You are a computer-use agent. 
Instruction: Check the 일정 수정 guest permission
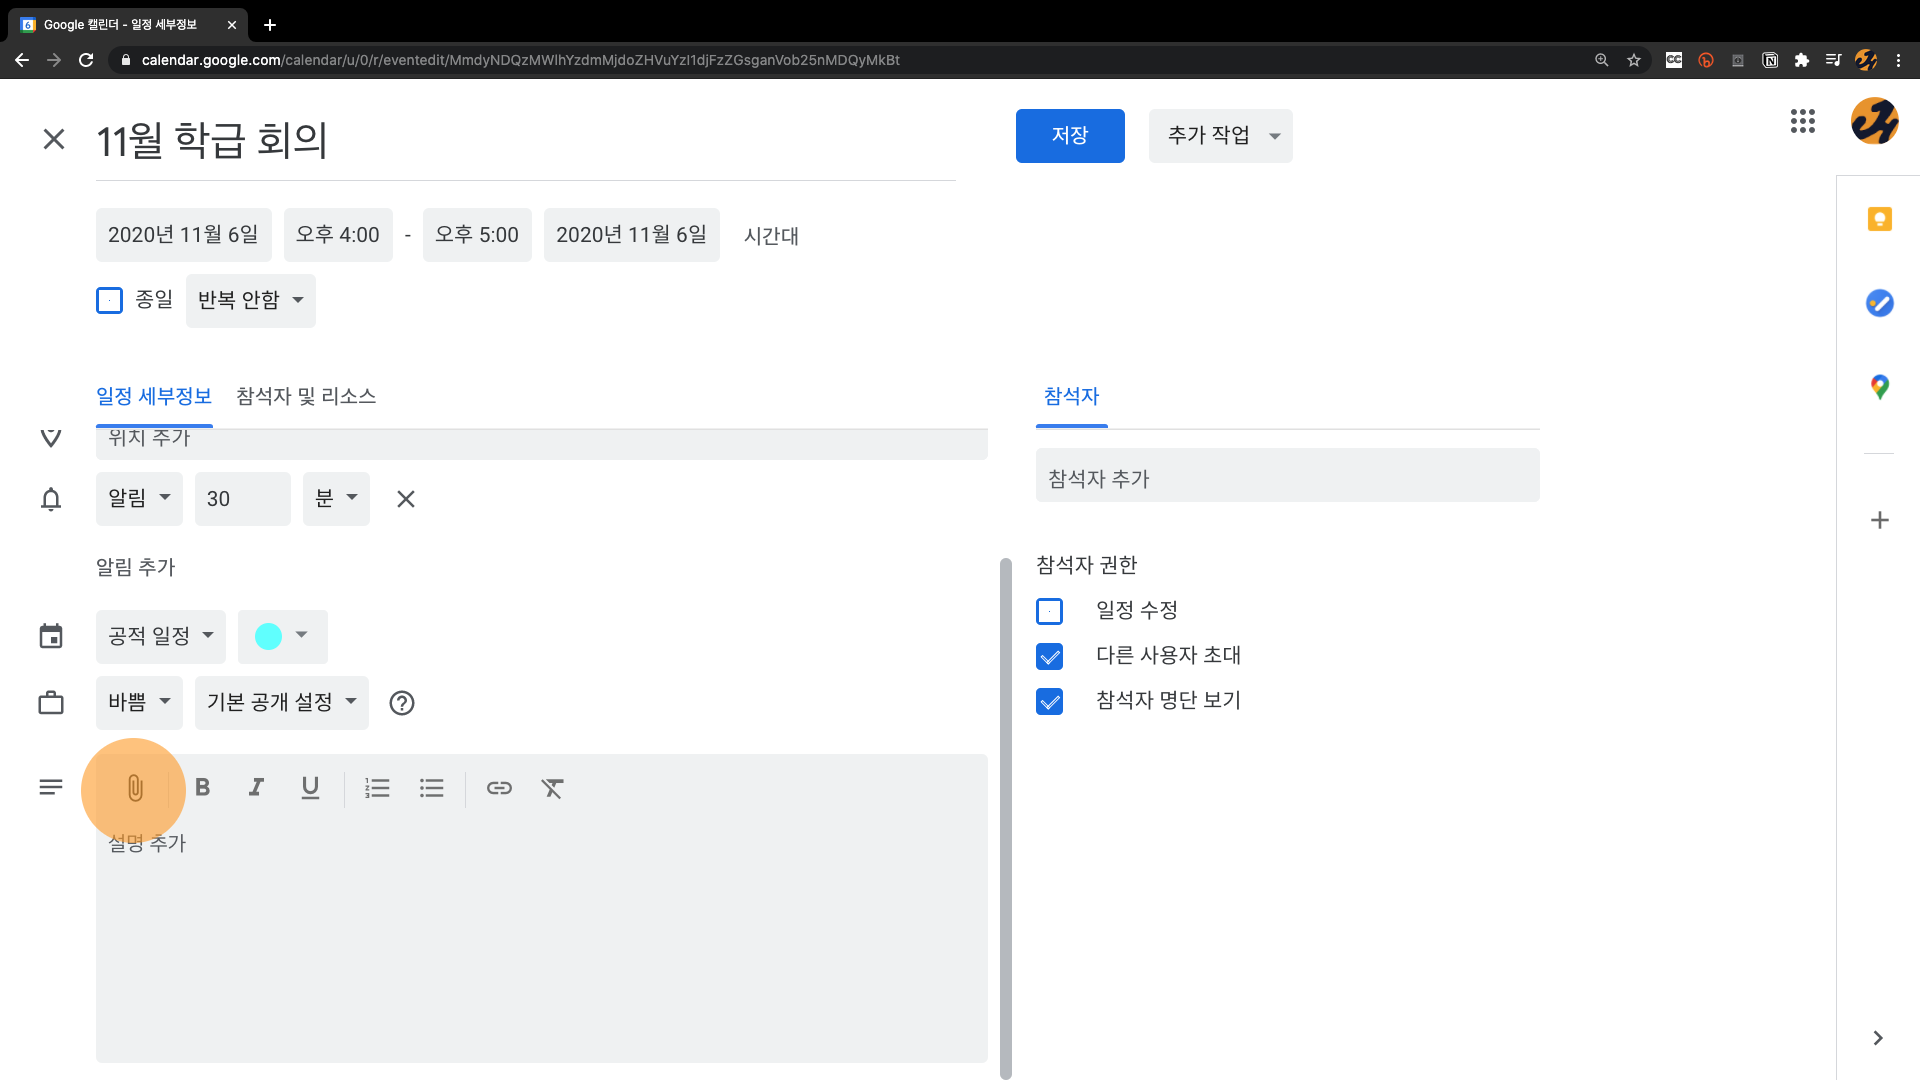(1049, 611)
